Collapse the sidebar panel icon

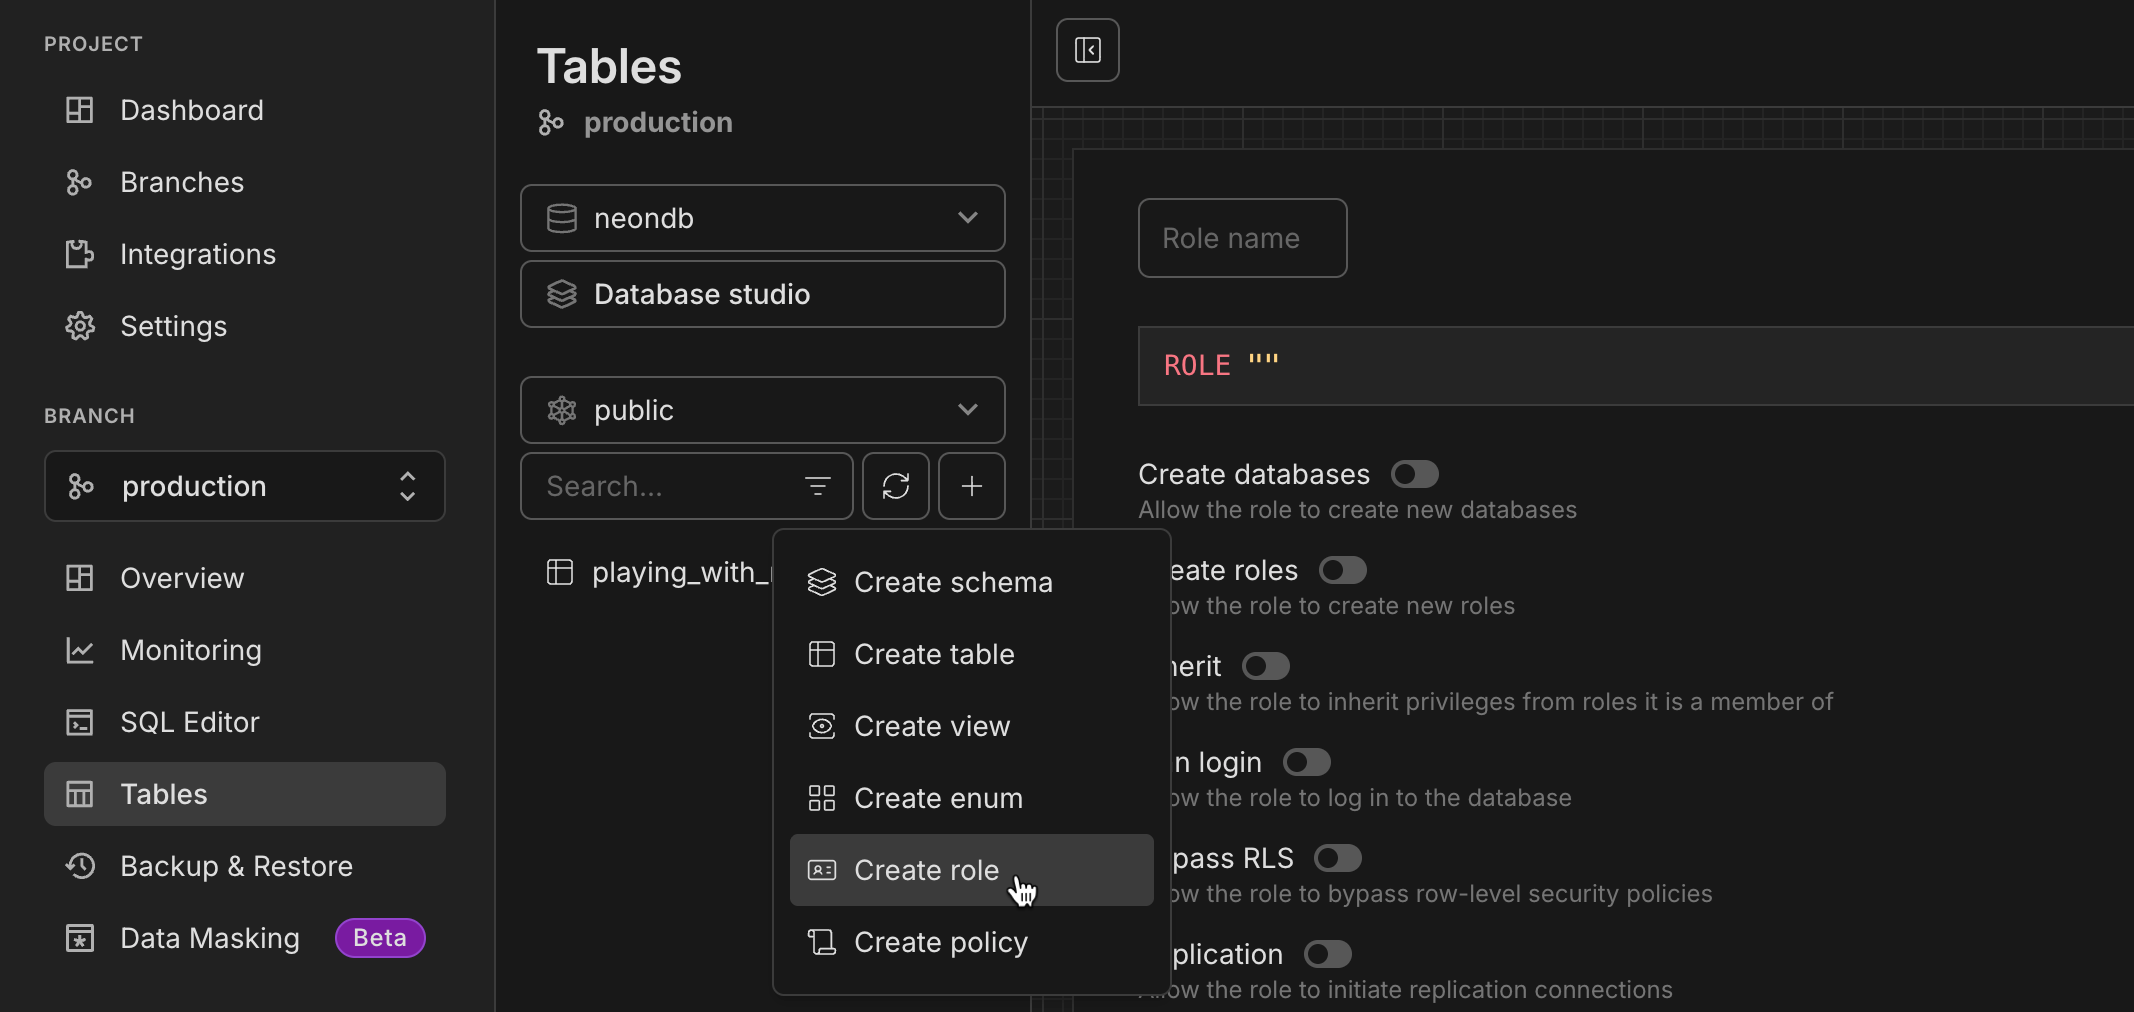(x=1087, y=50)
